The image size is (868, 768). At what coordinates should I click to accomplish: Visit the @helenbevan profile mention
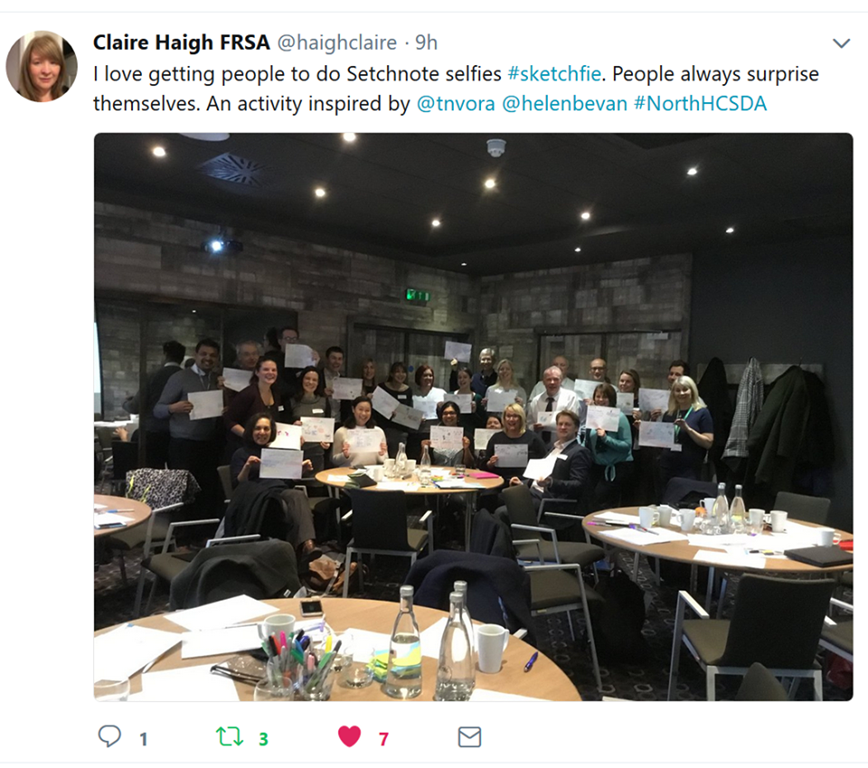coord(564,104)
